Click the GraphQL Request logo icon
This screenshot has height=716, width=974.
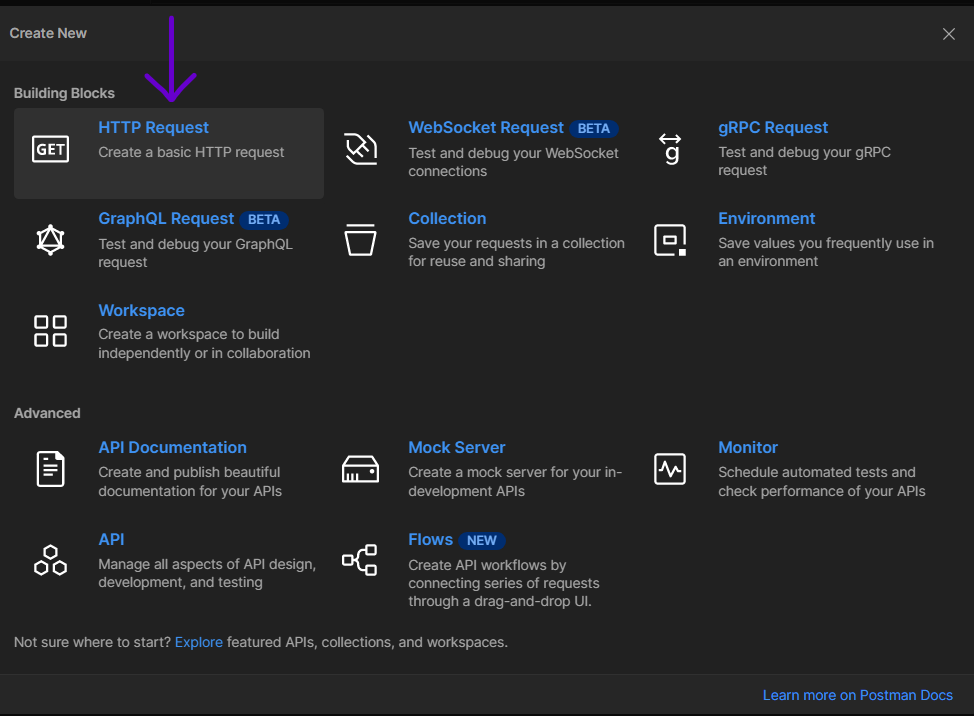pos(50,240)
